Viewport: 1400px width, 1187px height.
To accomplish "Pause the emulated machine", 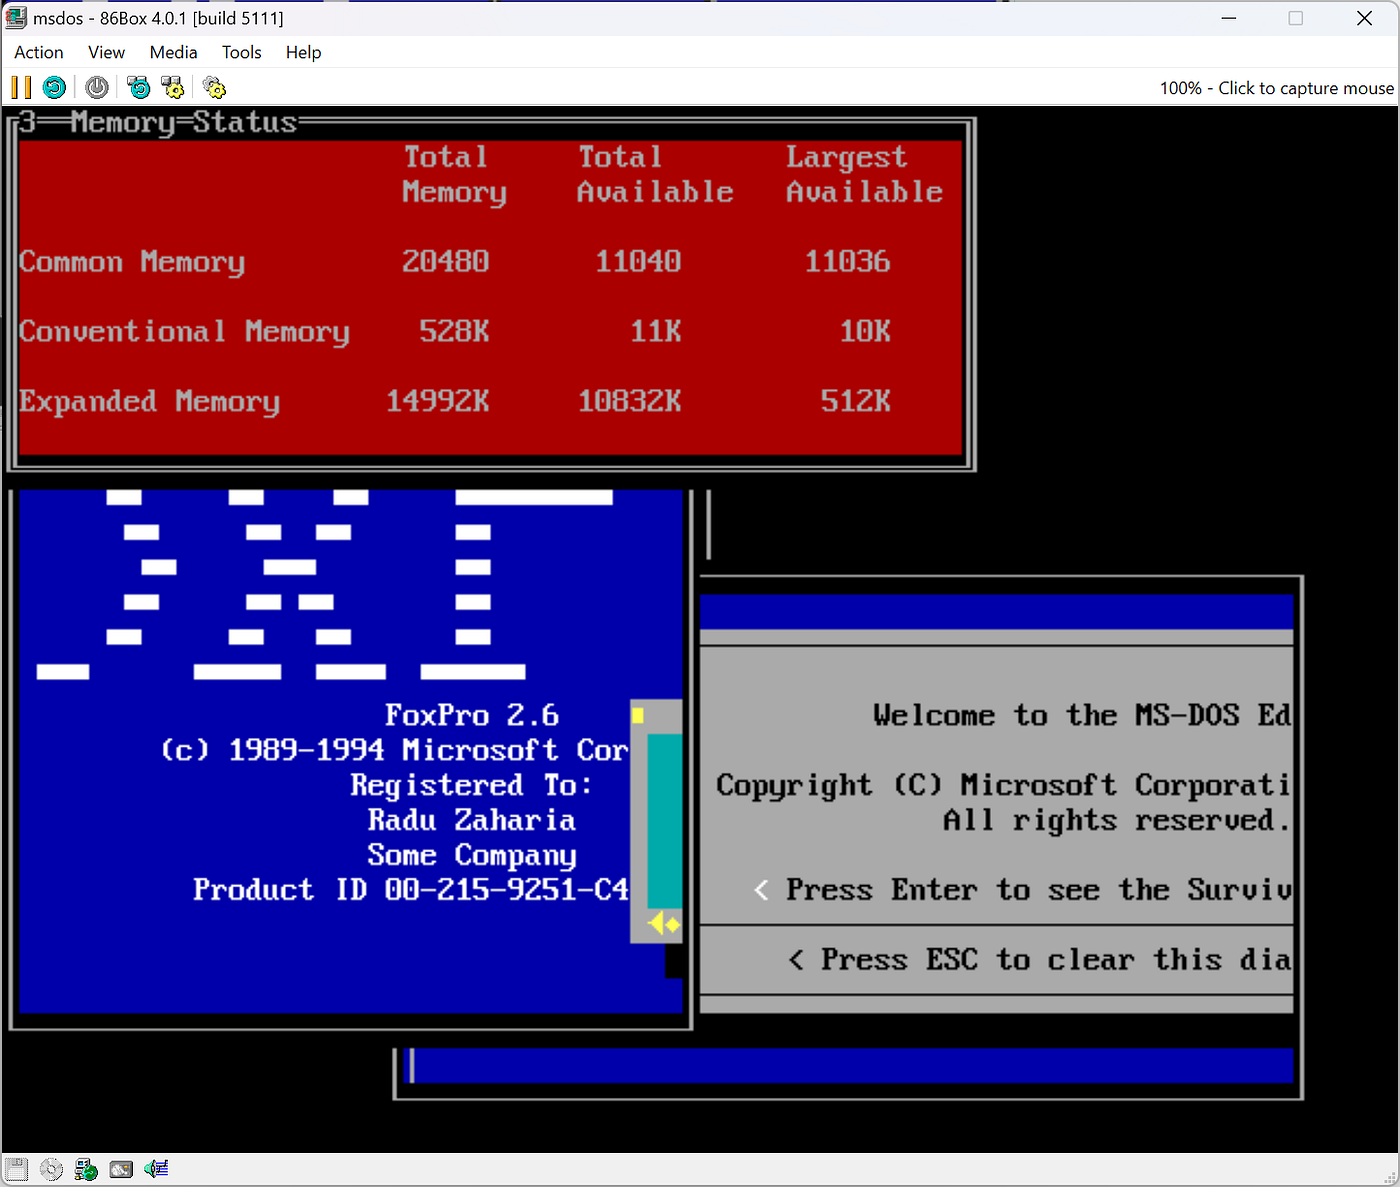I will point(21,88).
